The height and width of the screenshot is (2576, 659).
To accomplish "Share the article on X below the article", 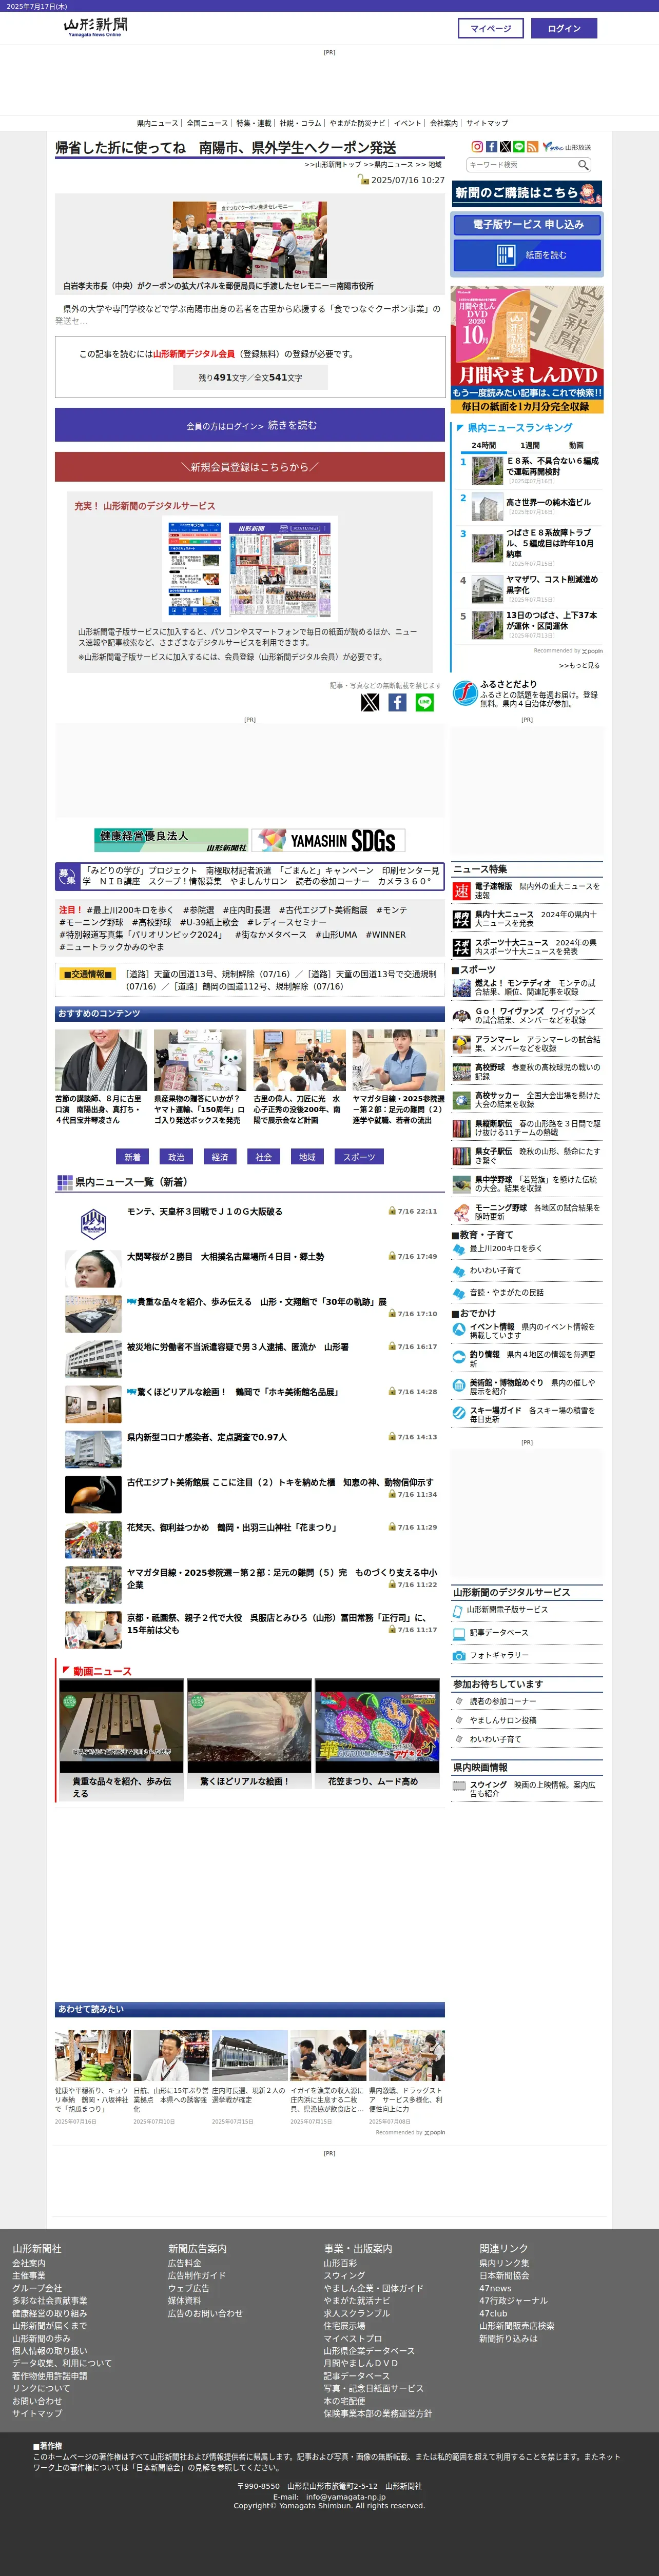I will [370, 702].
